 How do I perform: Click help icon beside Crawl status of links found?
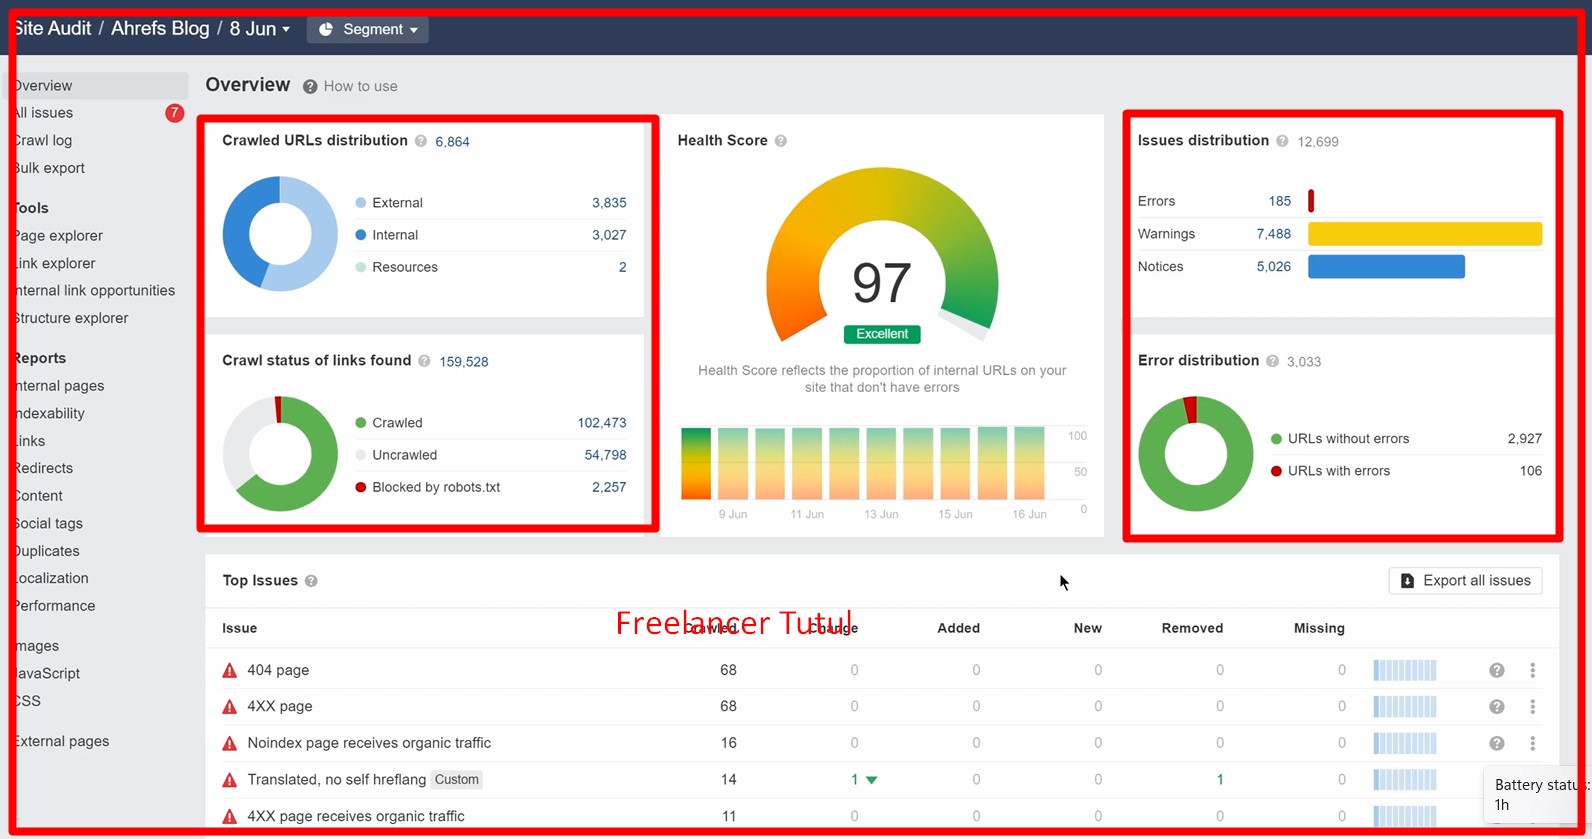click(x=424, y=361)
